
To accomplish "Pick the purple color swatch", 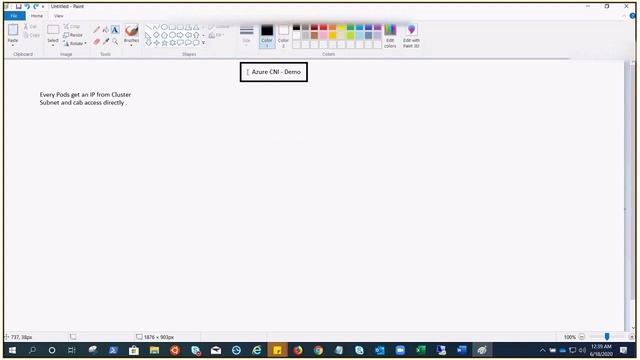I will pos(378,27).
